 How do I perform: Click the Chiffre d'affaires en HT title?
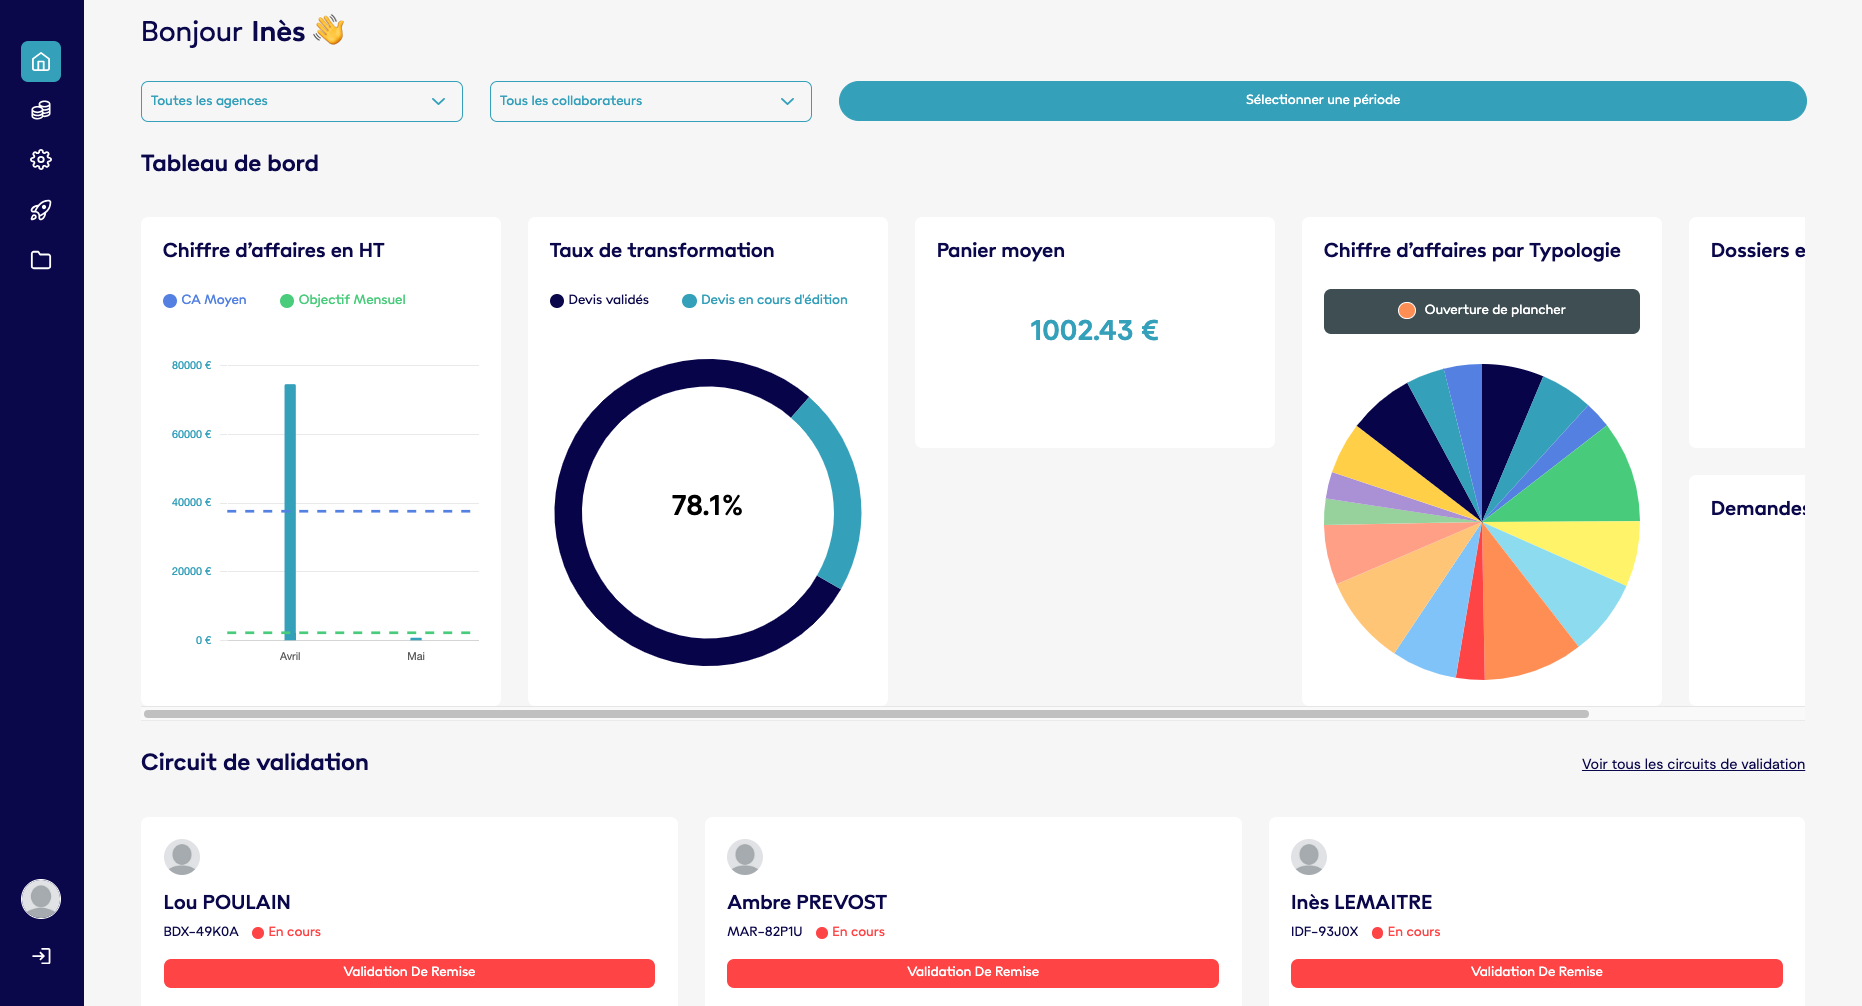(x=274, y=251)
